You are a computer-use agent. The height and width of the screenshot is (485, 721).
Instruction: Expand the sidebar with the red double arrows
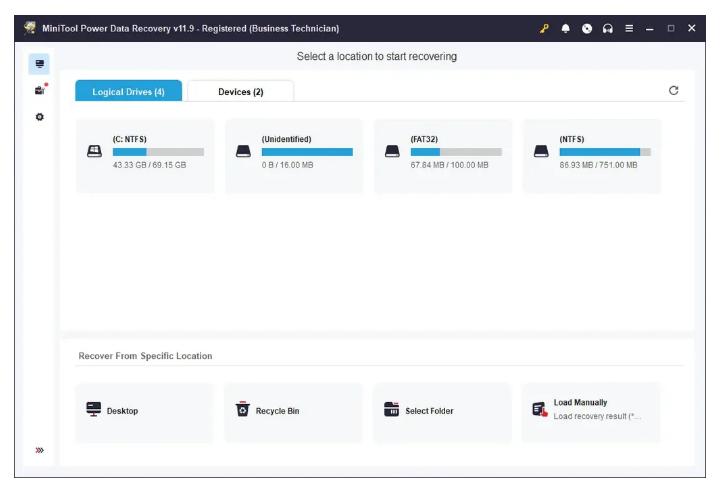point(39,450)
